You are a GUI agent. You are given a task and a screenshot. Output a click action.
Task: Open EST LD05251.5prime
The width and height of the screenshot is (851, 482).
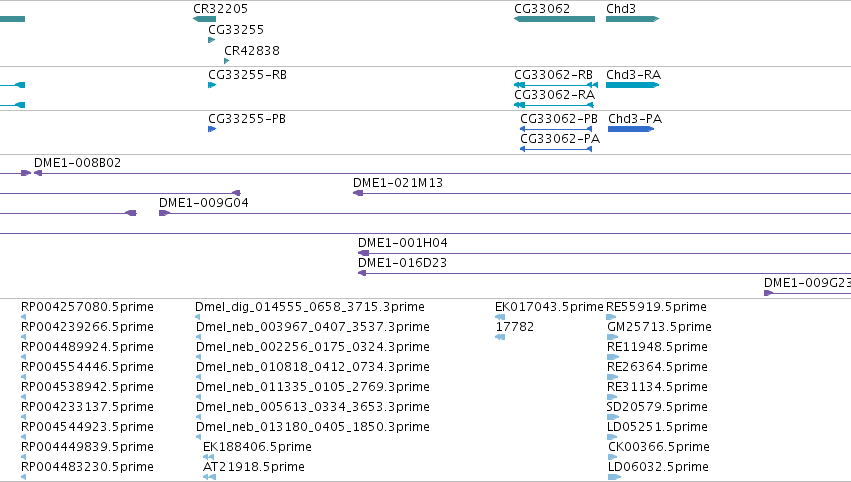tap(657, 427)
